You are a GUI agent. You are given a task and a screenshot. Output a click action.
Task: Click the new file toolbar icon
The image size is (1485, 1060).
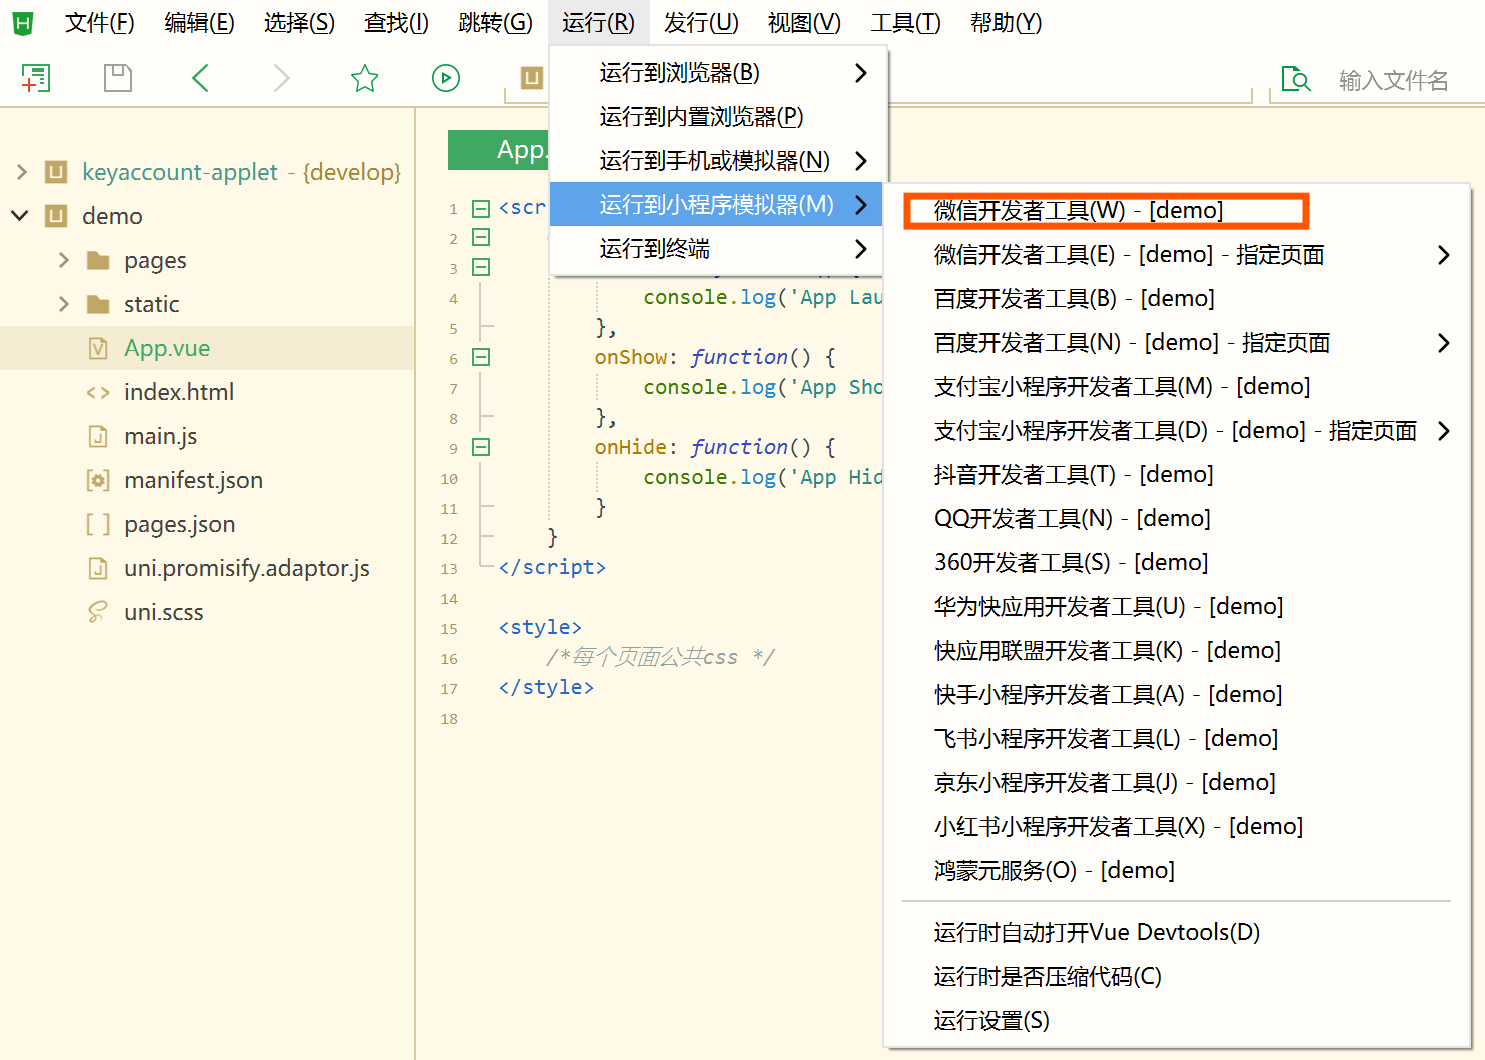pyautogui.click(x=36, y=78)
